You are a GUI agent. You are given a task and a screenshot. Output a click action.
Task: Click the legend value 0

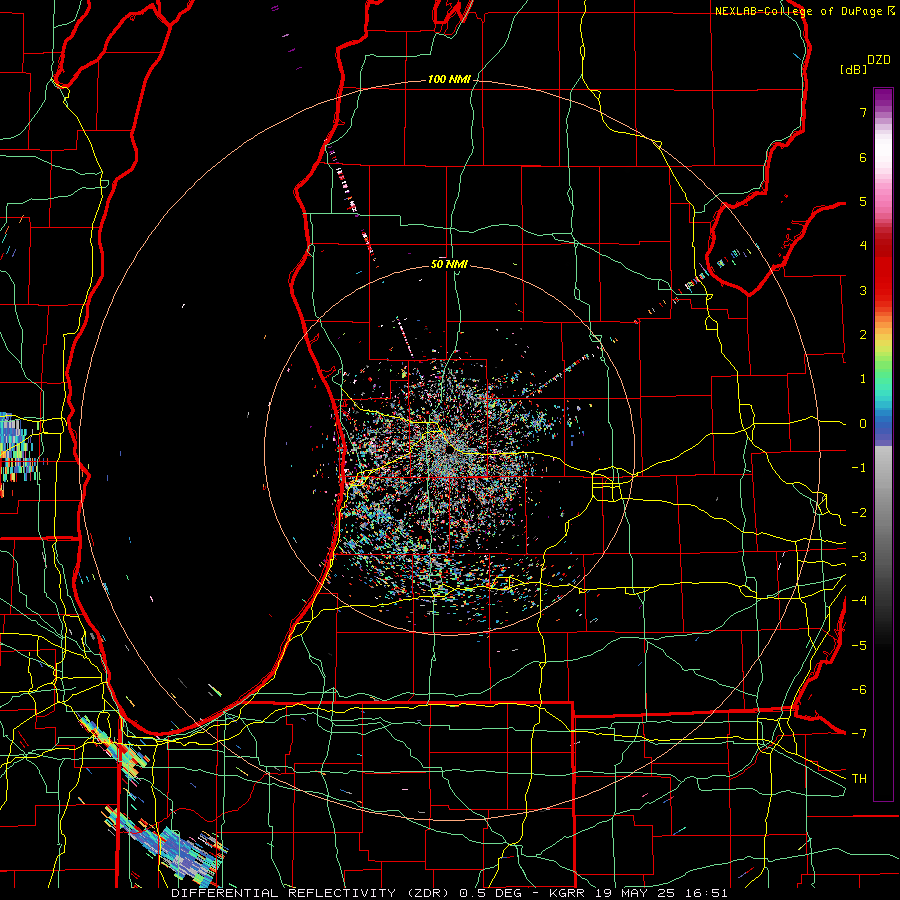tap(863, 424)
